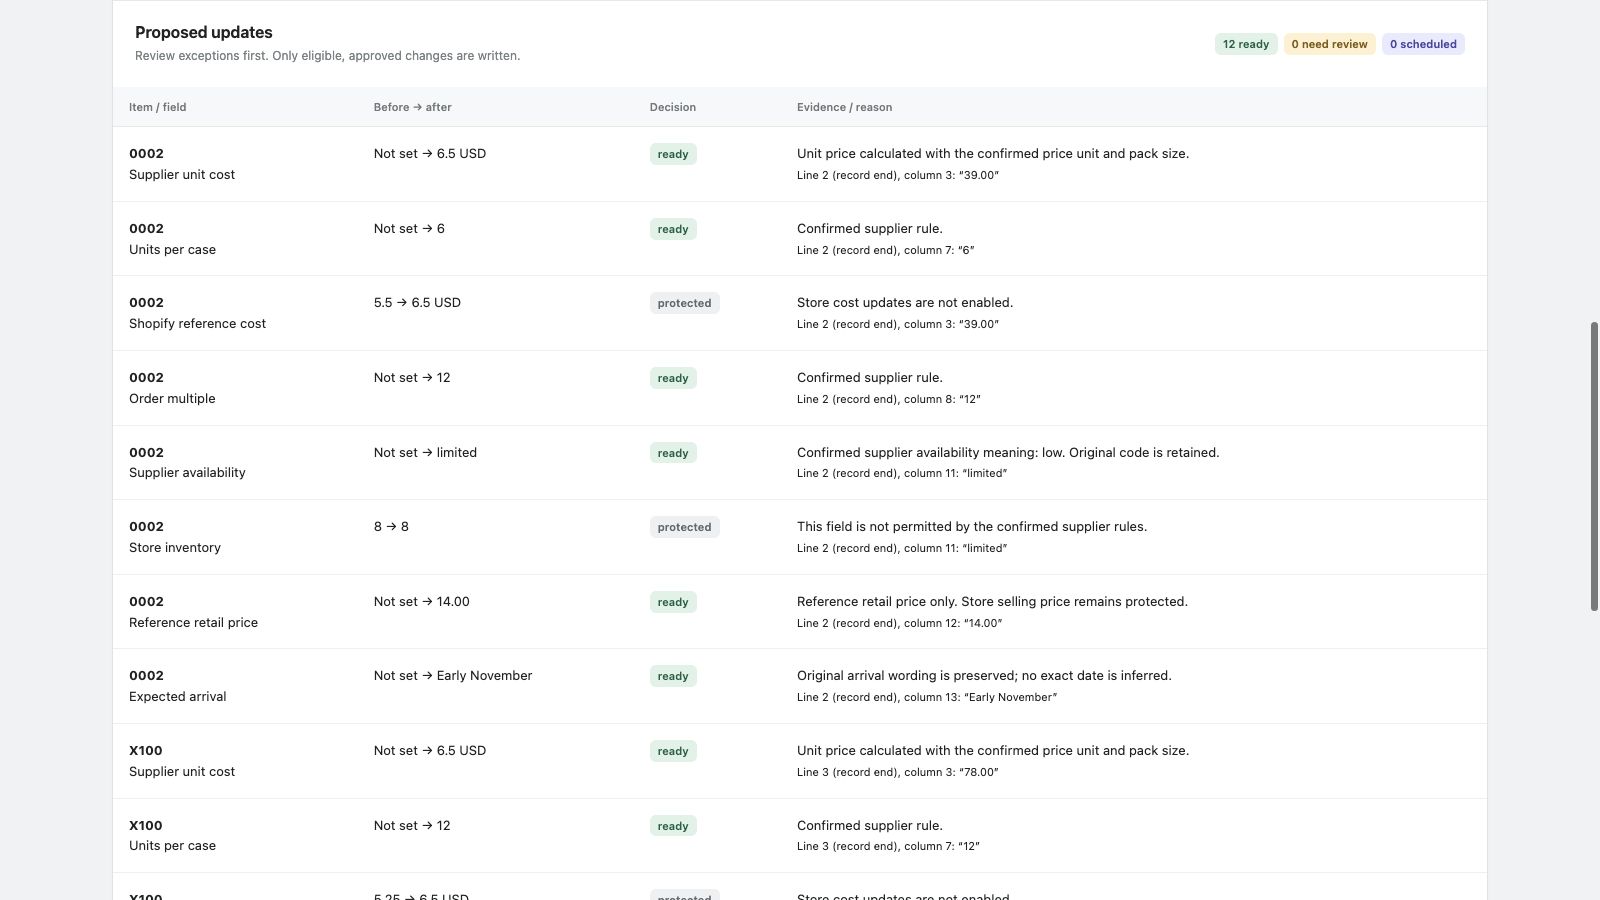
Task: Click ready badge for 0002 Supplier availability
Action: tap(673, 453)
